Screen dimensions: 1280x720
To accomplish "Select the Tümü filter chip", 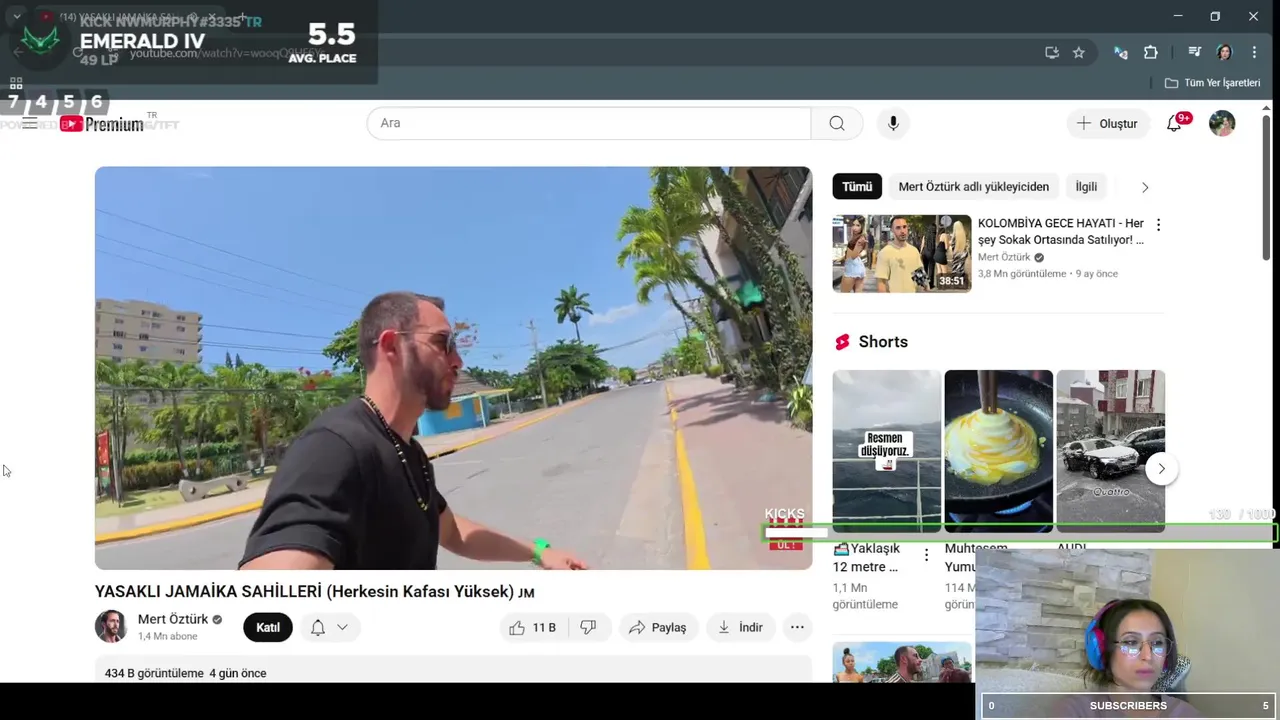I will coord(857,187).
